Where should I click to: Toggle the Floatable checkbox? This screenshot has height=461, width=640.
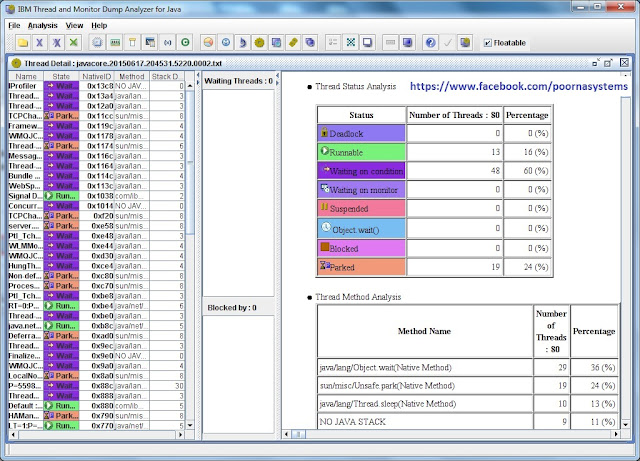[x=488, y=43]
